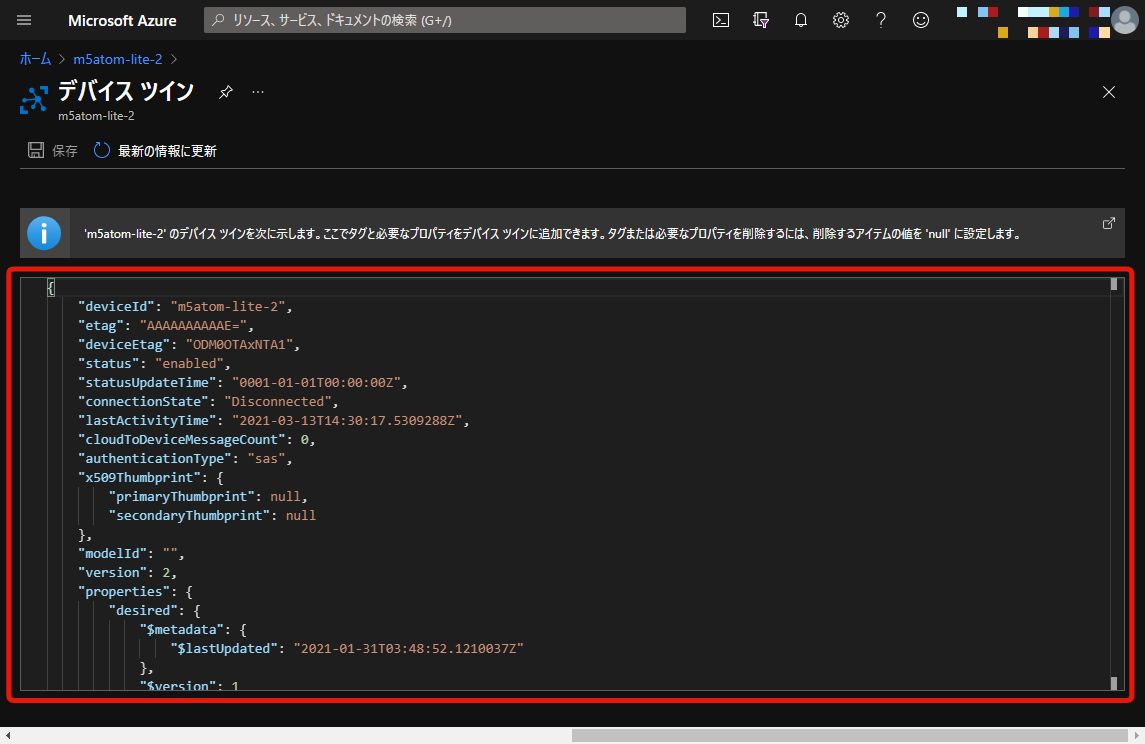
Task: Open Cloud Shell from the top bar
Action: point(721,20)
